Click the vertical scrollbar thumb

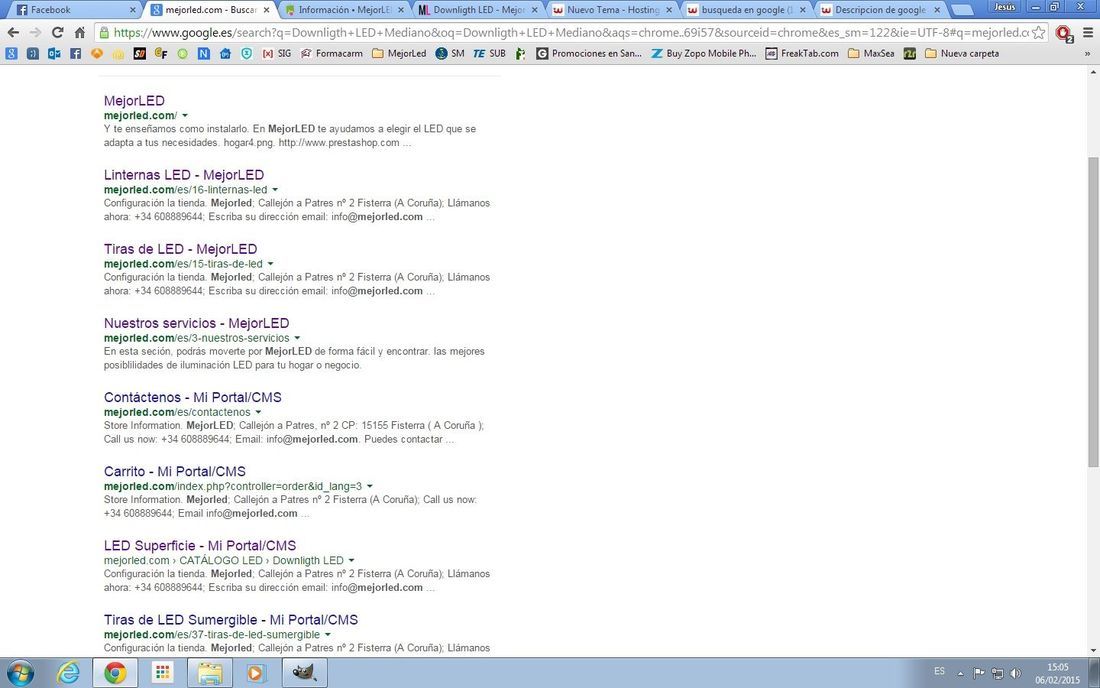pyautogui.click(x=1093, y=311)
